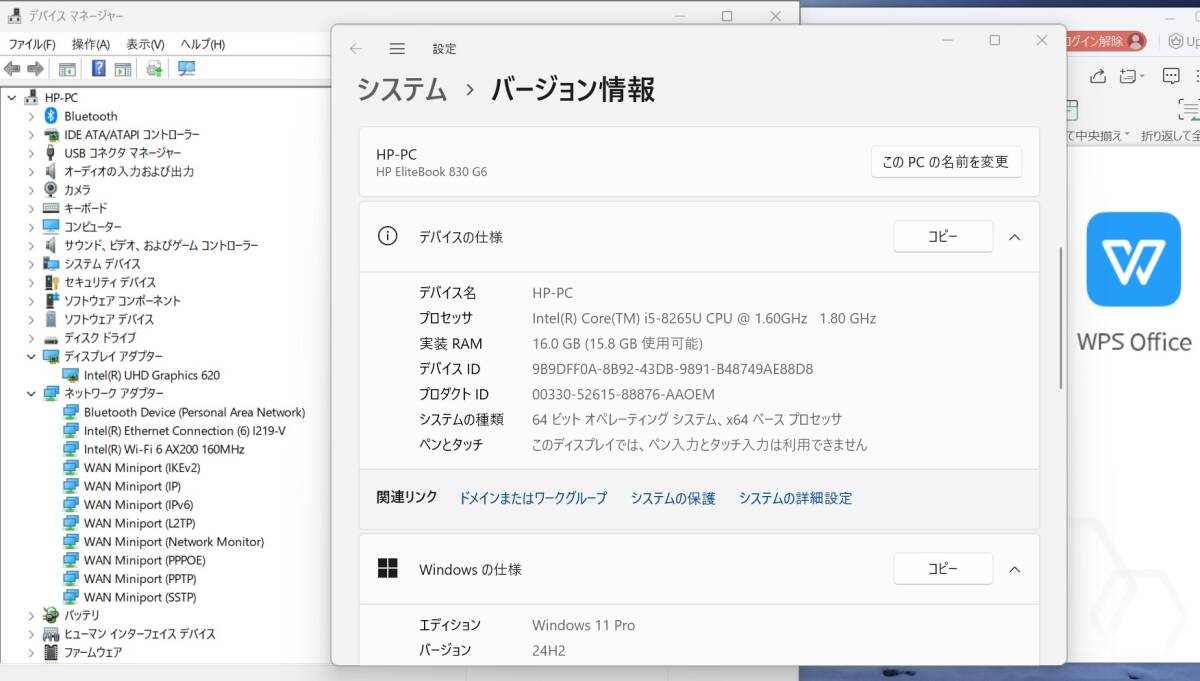Expand the ディスク ドライブ node
The height and width of the screenshot is (681, 1200).
pyautogui.click(x=31, y=338)
